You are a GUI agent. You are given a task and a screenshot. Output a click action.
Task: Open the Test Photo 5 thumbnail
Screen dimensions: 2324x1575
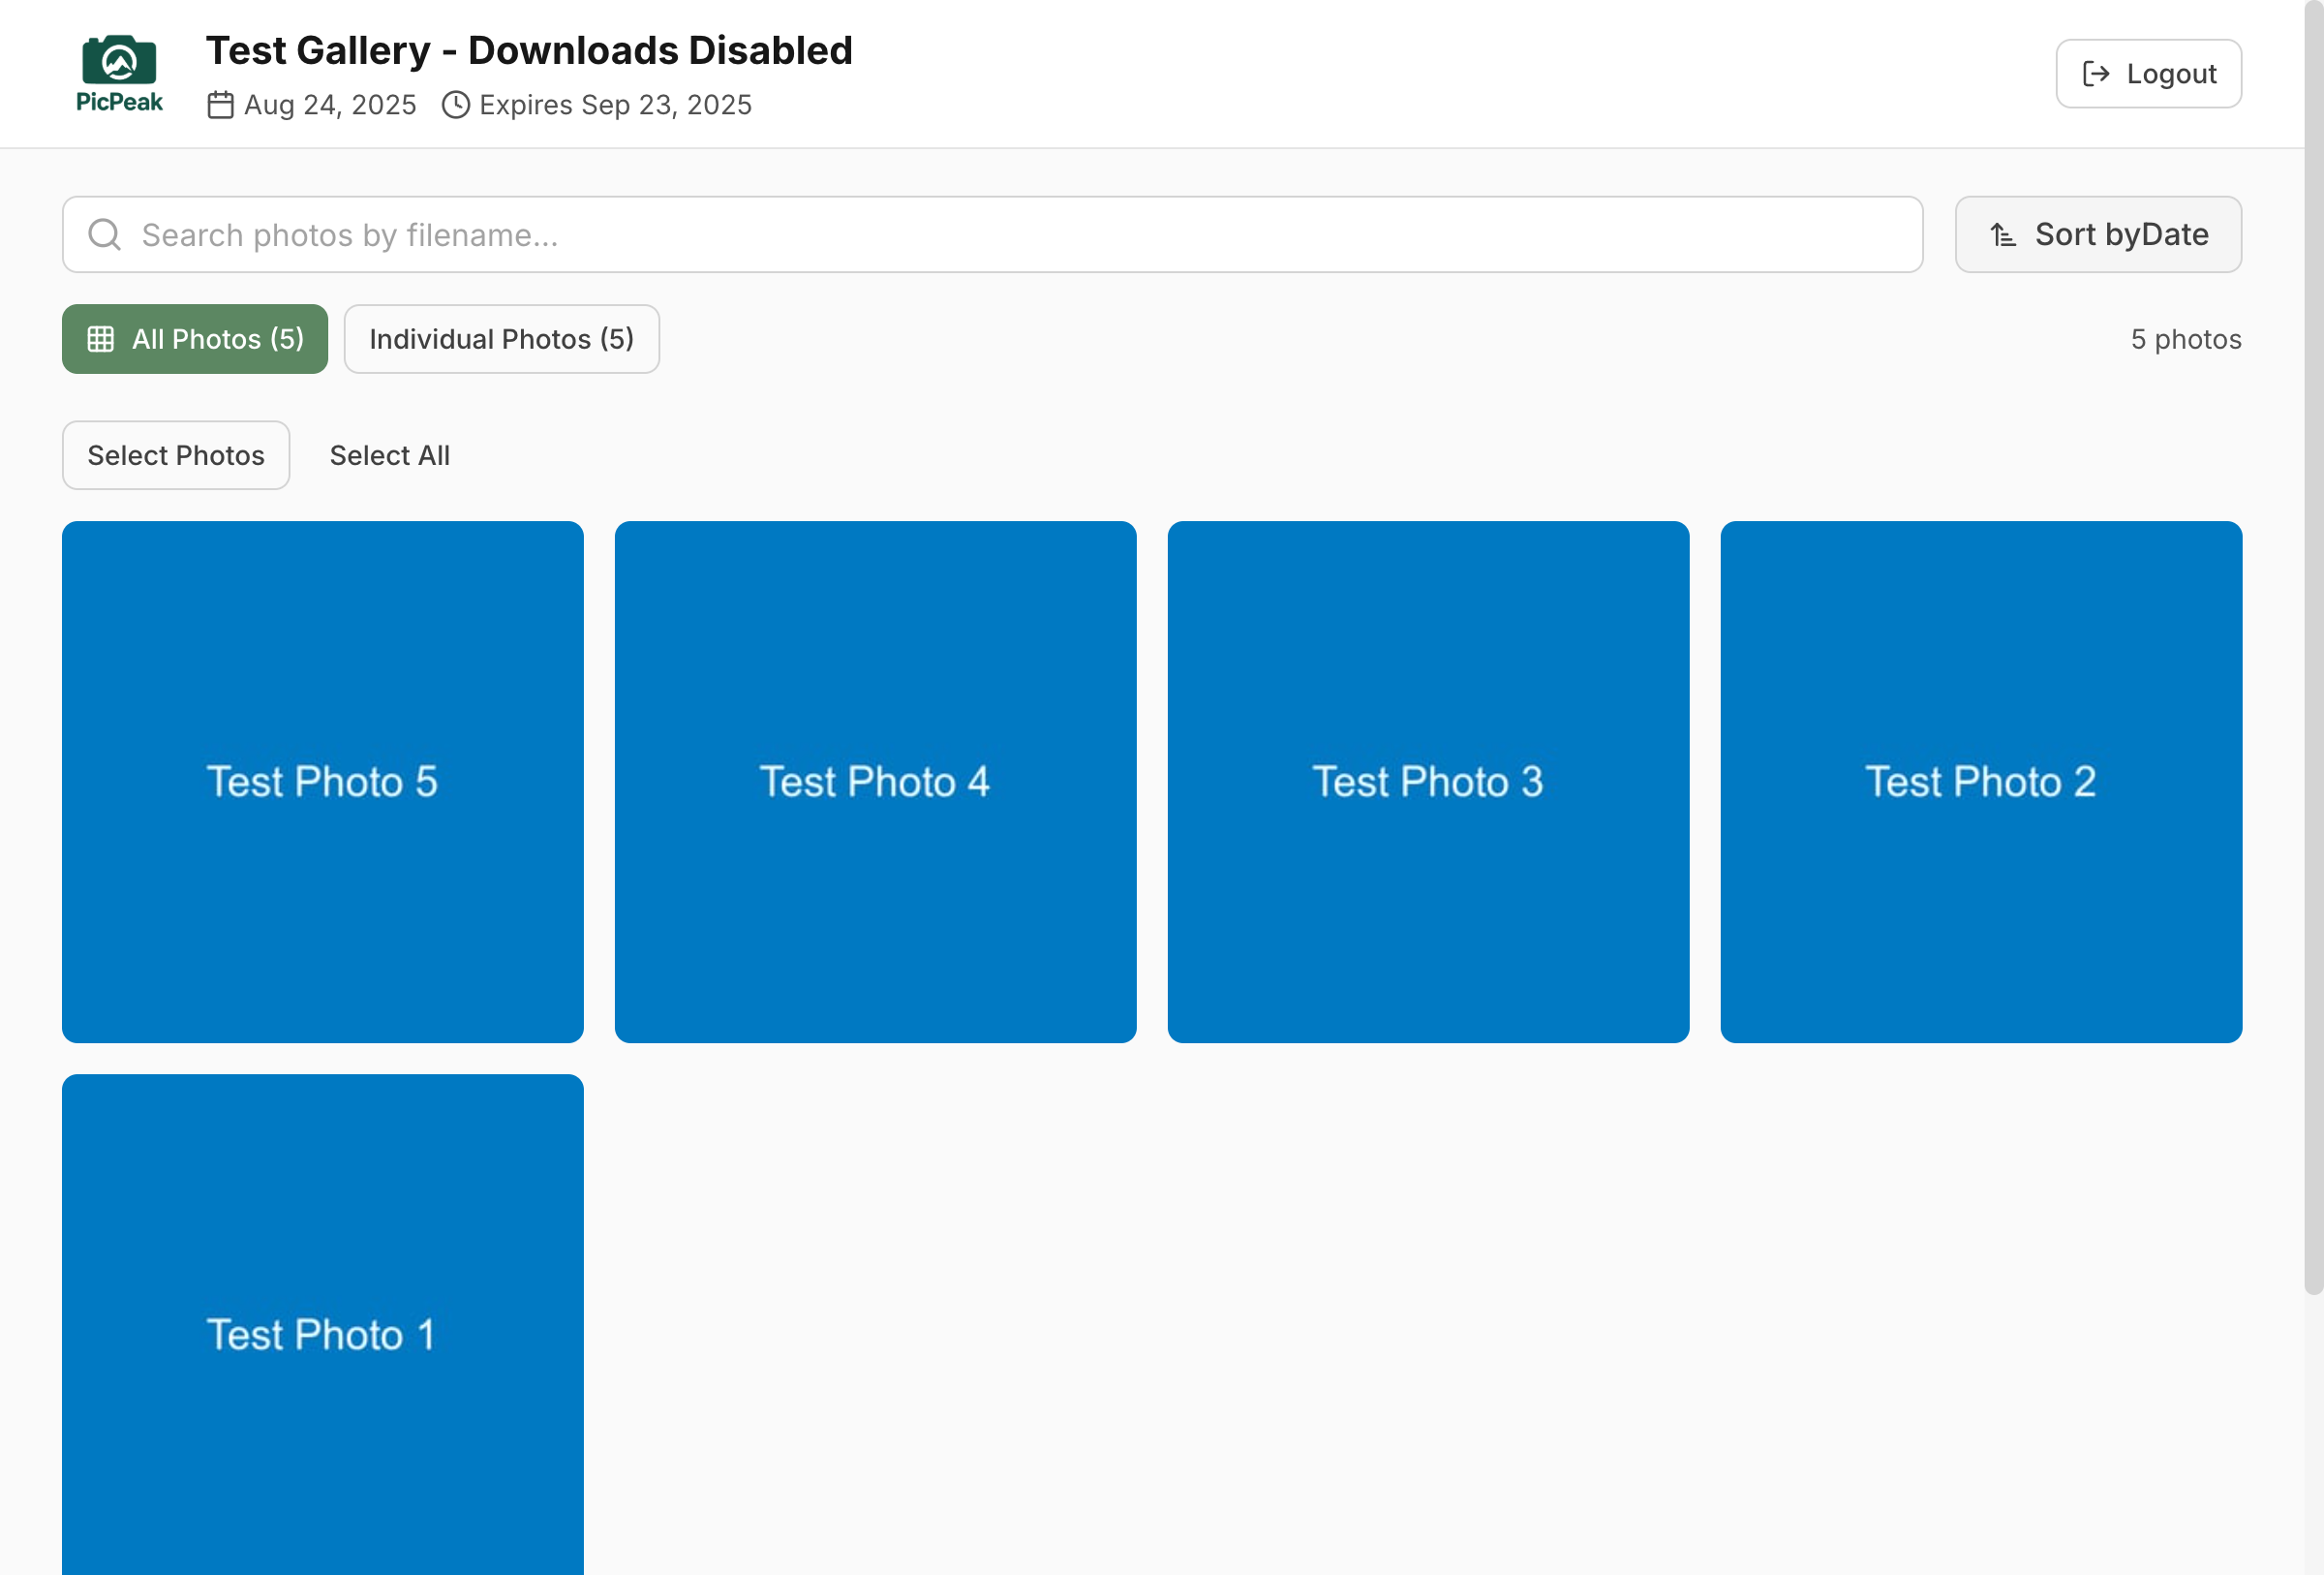(x=323, y=782)
